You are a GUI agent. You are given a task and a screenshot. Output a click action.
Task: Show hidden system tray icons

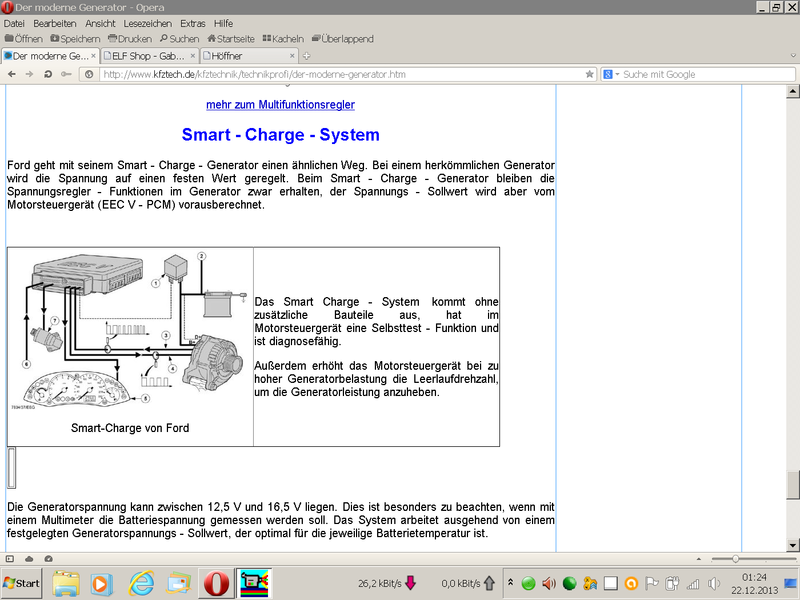[x=511, y=583]
